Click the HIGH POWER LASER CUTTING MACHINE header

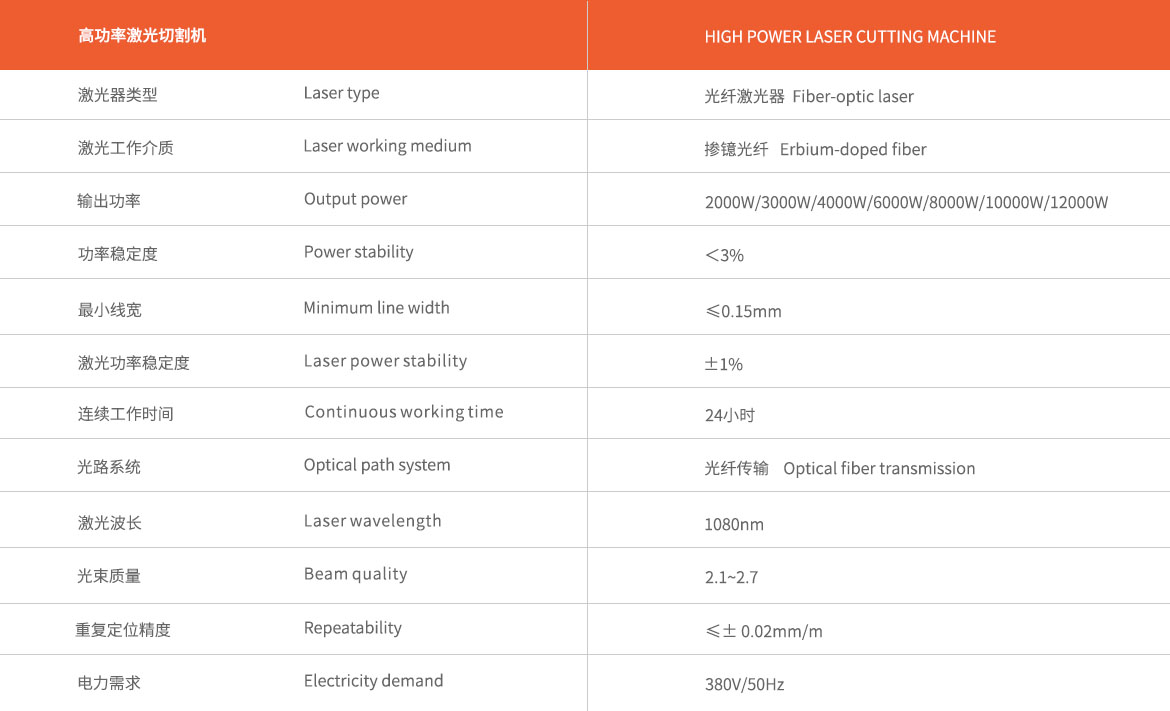pyautogui.click(x=850, y=37)
